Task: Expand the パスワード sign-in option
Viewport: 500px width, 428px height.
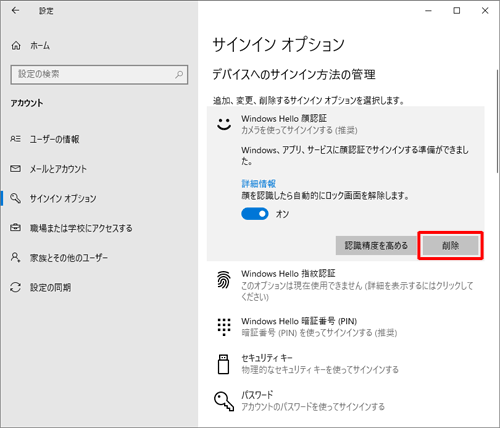Action: point(345,401)
